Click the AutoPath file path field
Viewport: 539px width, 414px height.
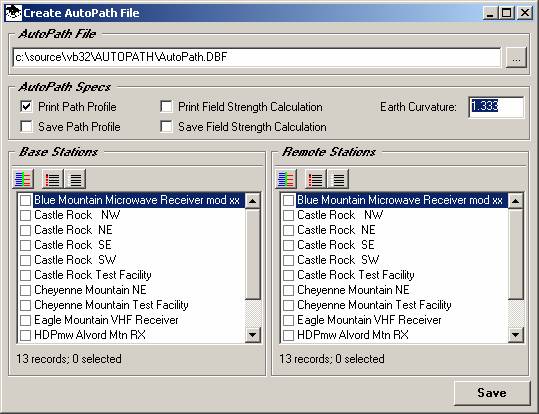(256, 57)
